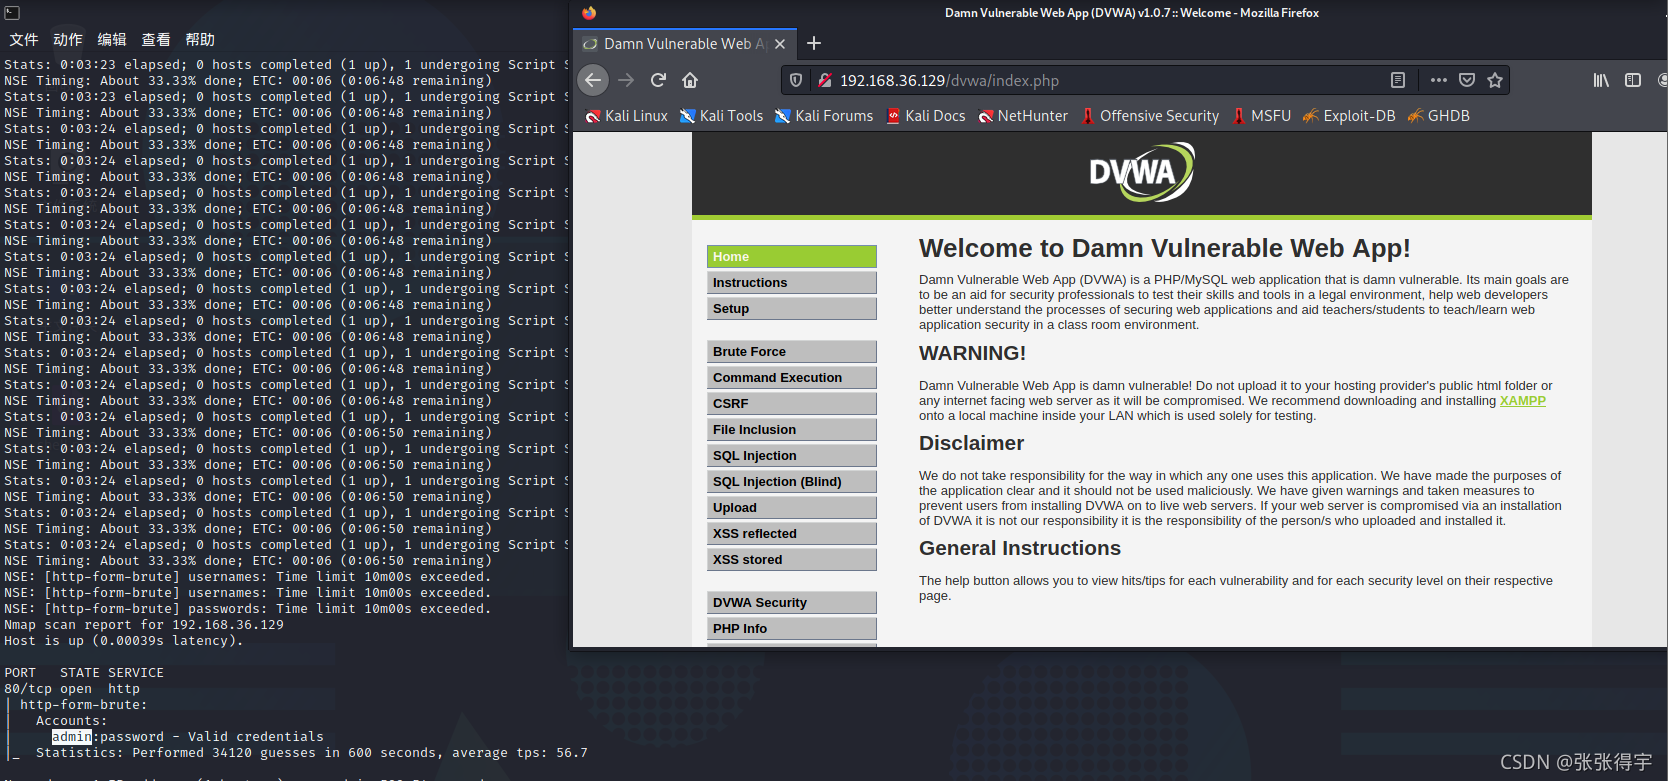
Task: Save page to Pocket icon
Action: point(1467,80)
